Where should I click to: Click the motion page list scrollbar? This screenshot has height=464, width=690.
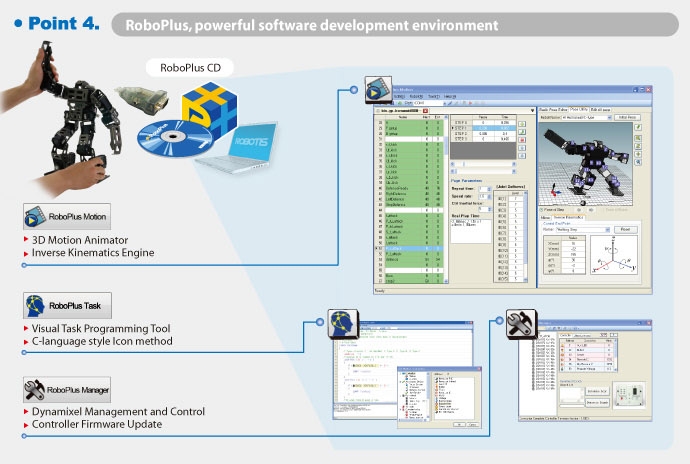point(446,199)
